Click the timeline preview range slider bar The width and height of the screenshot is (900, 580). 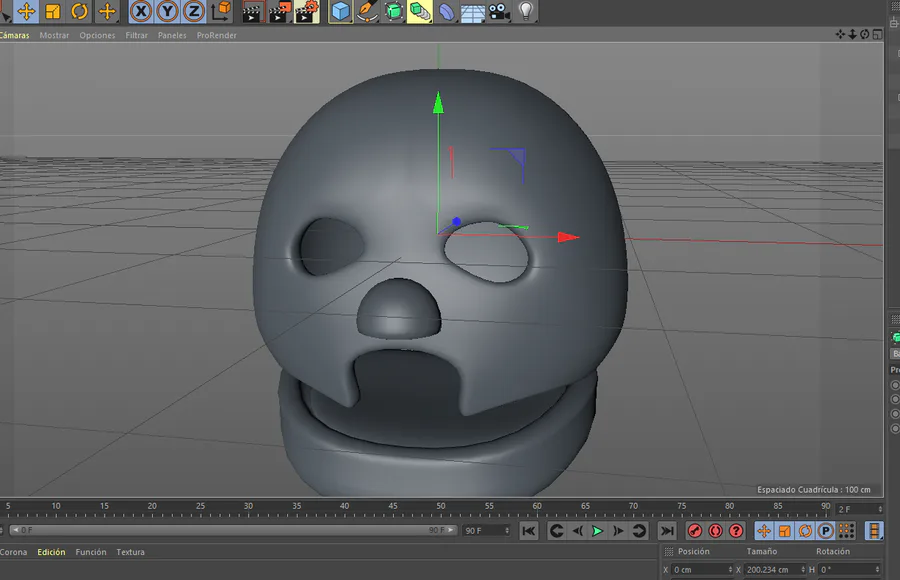point(230,530)
